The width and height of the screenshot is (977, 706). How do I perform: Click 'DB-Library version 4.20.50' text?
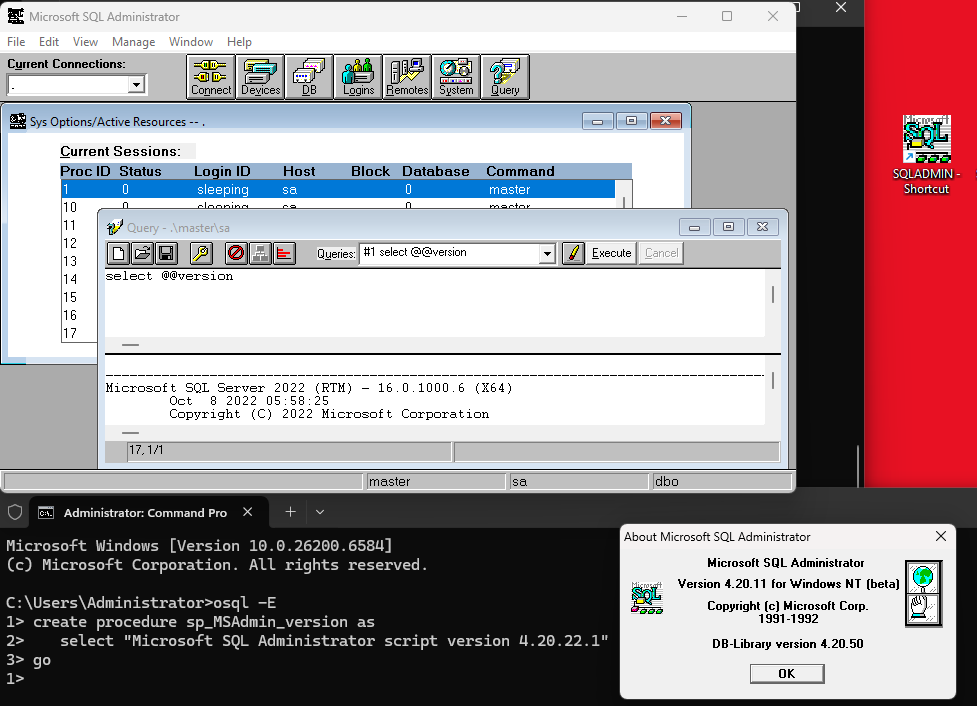(788, 644)
